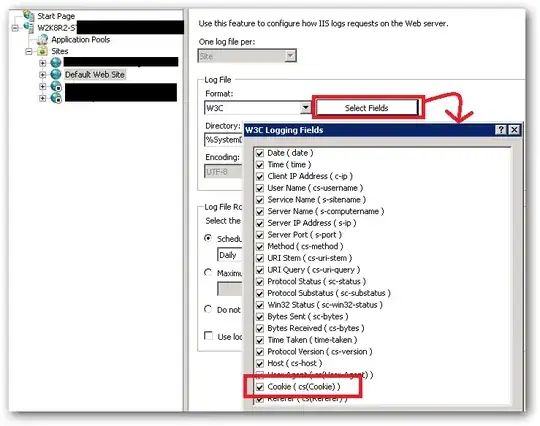Toggle Time Taken ( time-taken ) checkbox
Viewport: 540px width, 426px height.
tap(260, 341)
